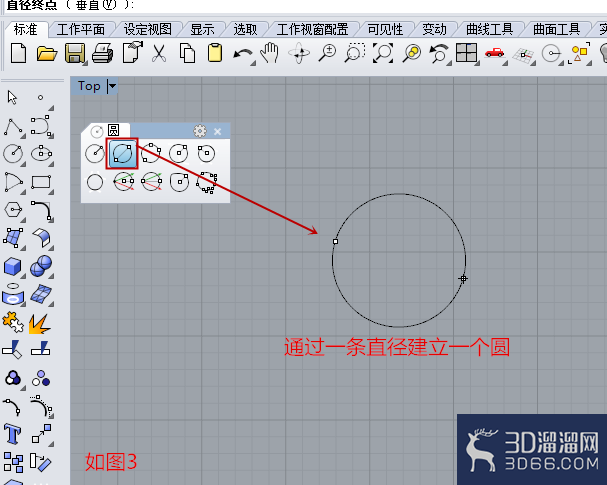
Task: Click the Polygon tool in sidebar
Action: [x=13, y=210]
